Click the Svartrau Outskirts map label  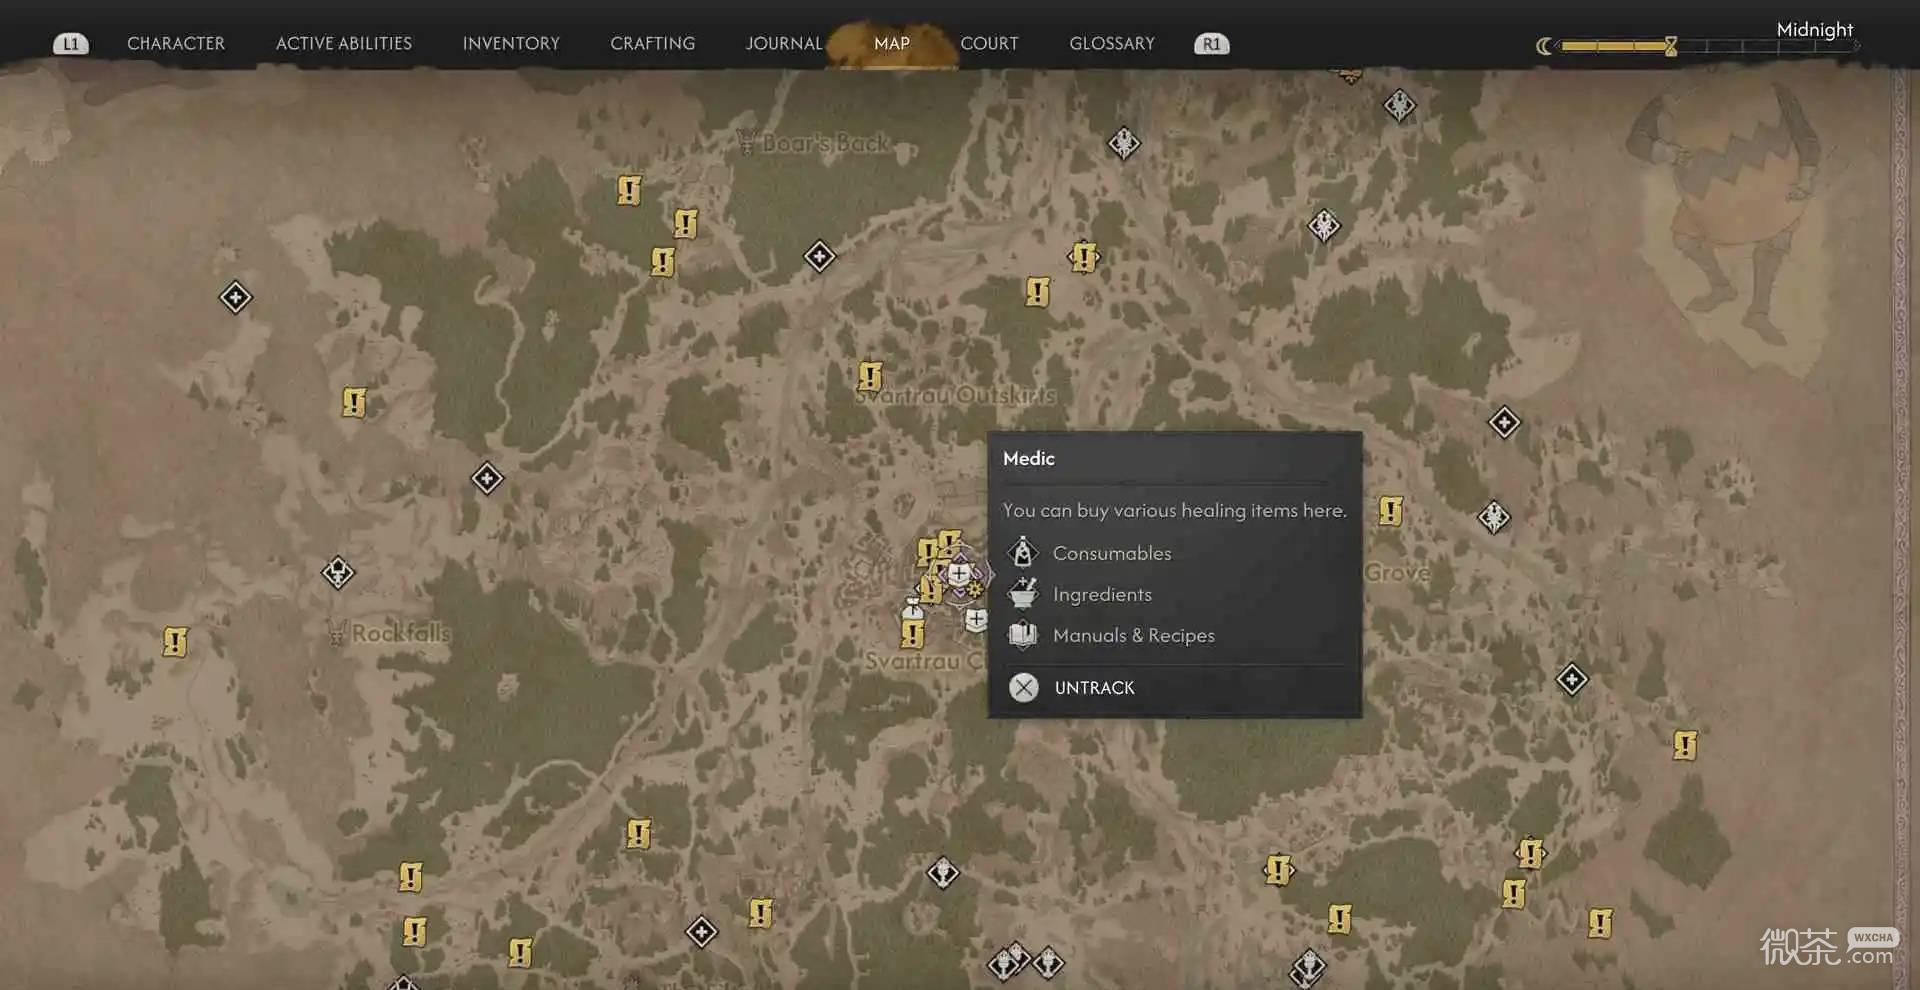956,395
